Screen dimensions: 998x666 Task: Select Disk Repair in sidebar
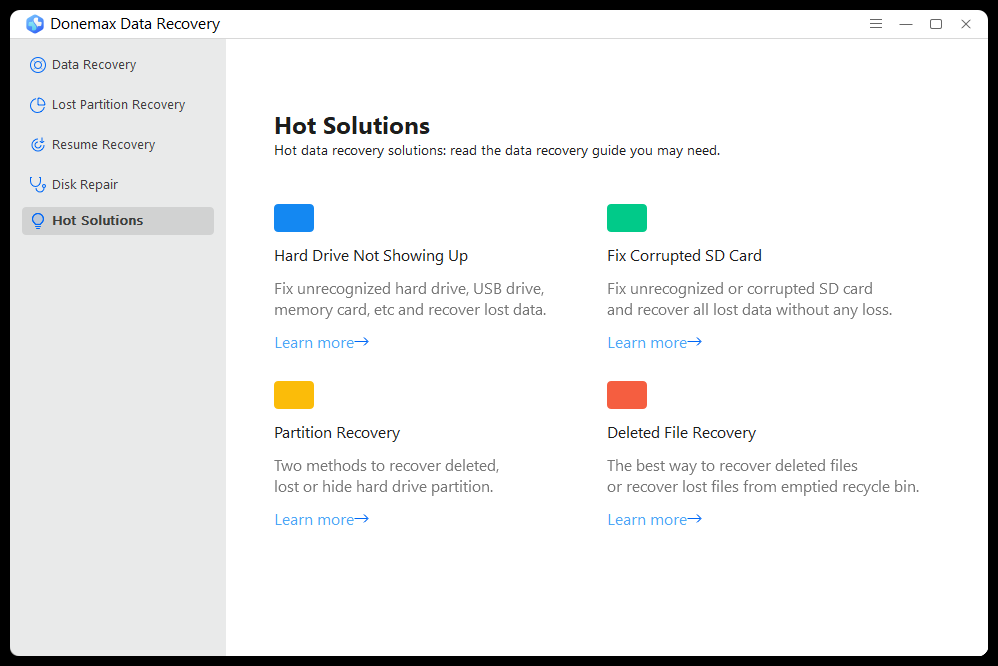[118, 185]
